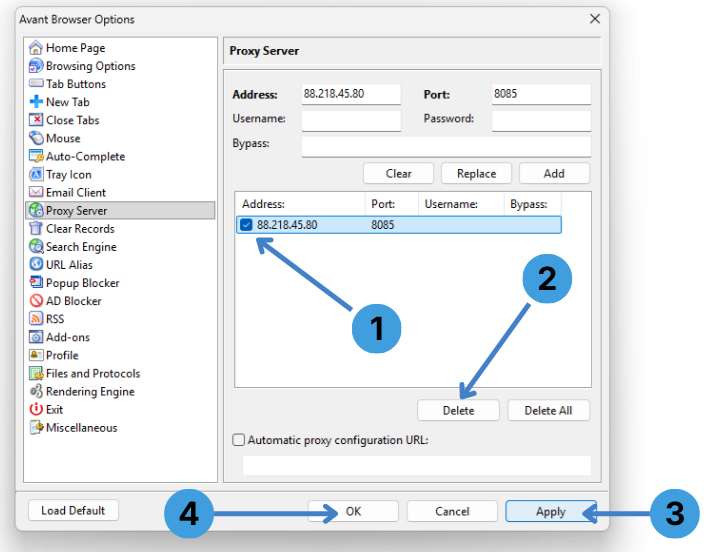706x553 pixels.
Task: Click the Cancel button
Action: click(x=452, y=511)
